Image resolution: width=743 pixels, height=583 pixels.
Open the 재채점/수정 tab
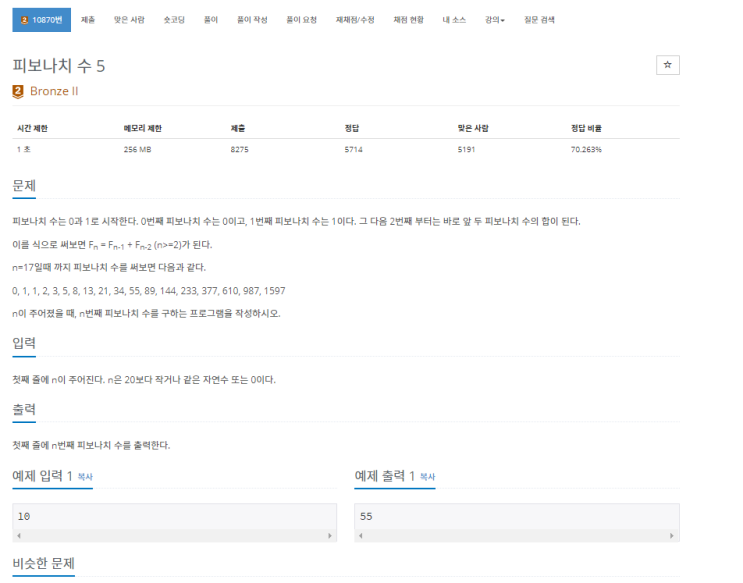pos(355,20)
